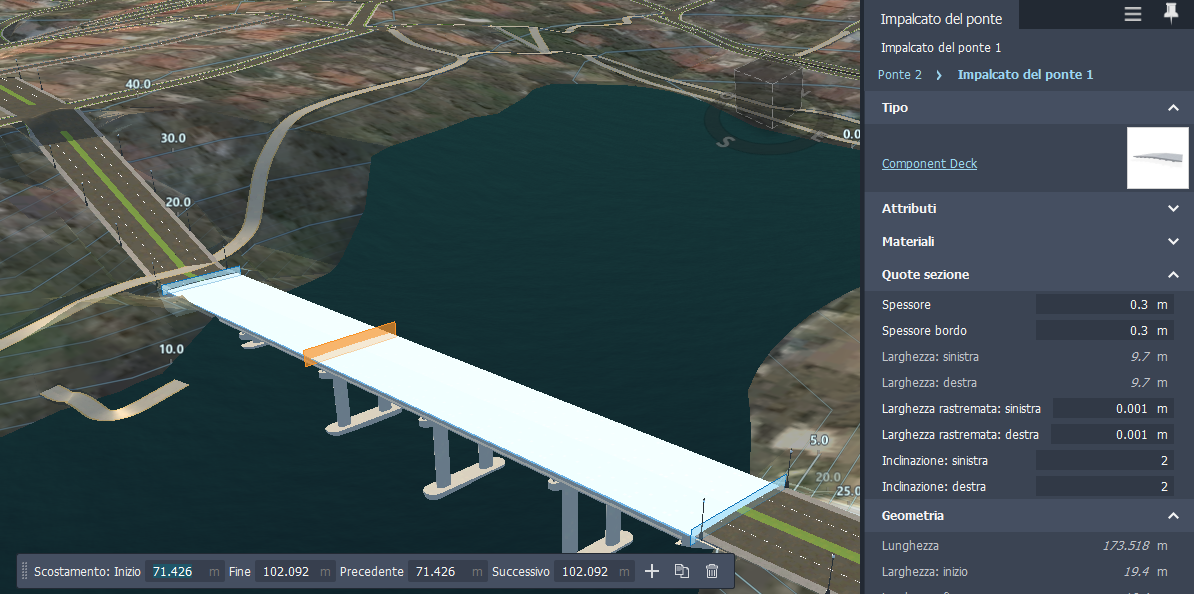Pin the Impalcato del ponte panel
This screenshot has width=1194, height=594.
click(x=1171, y=14)
